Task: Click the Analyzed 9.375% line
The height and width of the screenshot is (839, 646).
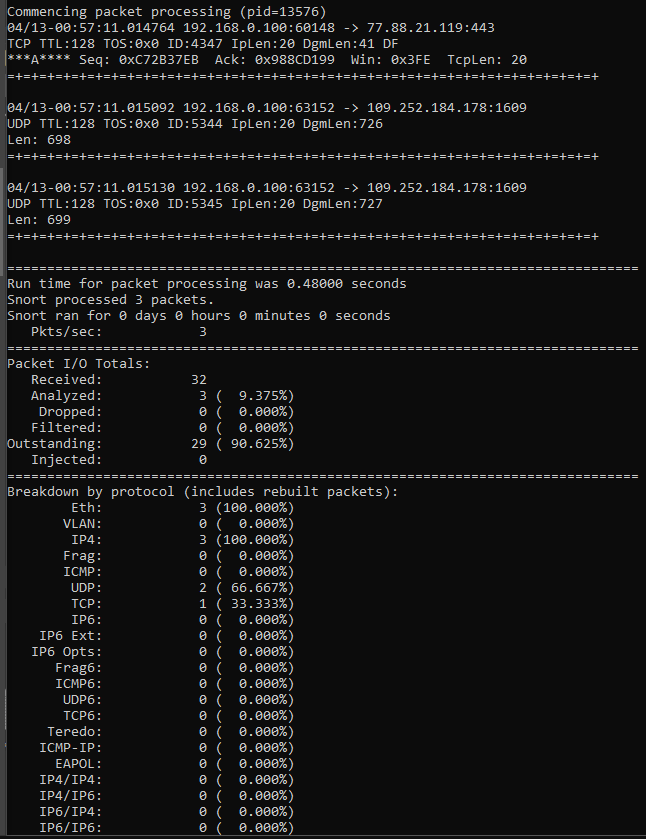Action: tap(163, 395)
